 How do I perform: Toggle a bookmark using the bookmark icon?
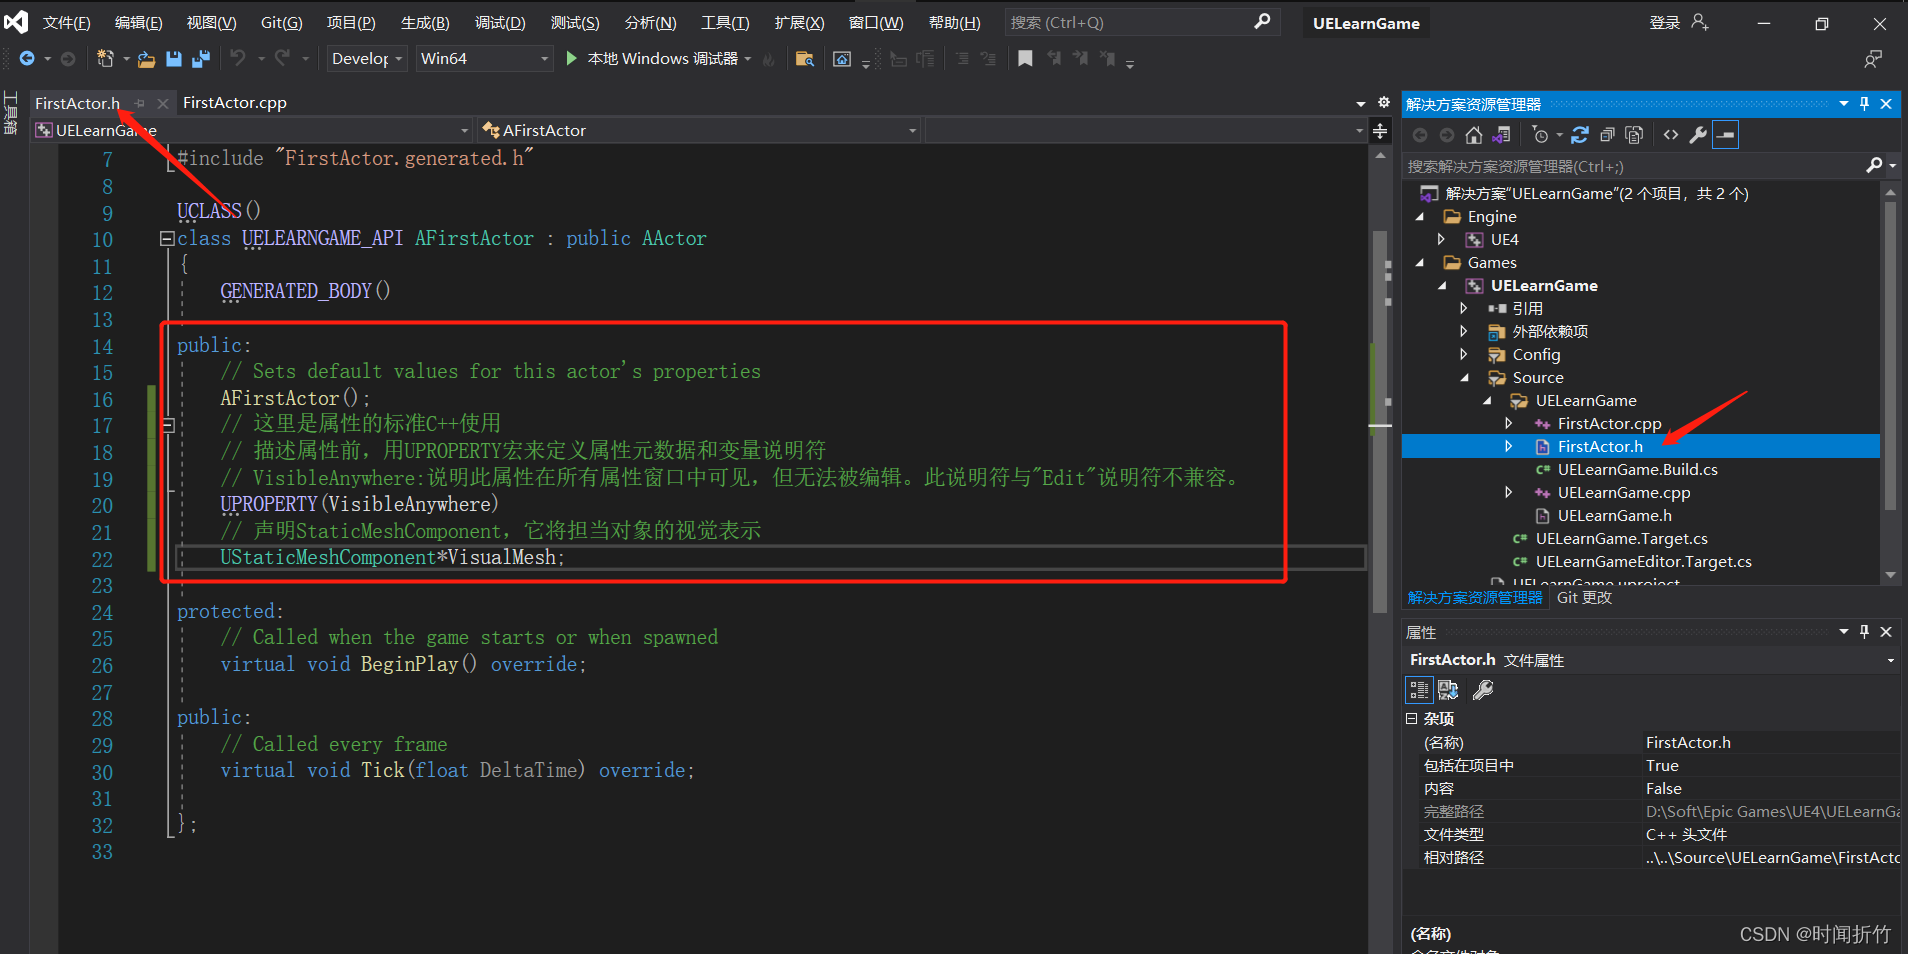[x=1025, y=59]
